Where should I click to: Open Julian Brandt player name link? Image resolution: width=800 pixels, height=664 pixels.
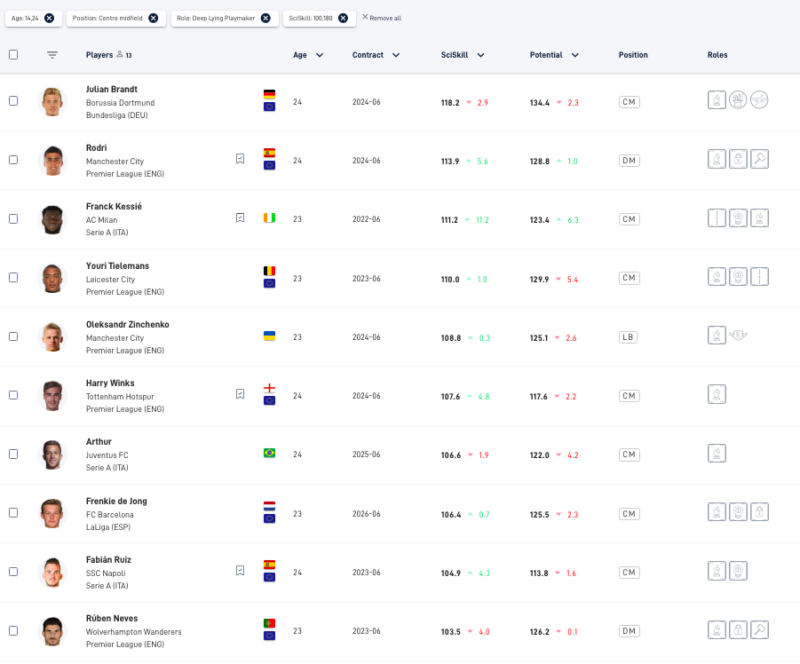tap(112, 89)
